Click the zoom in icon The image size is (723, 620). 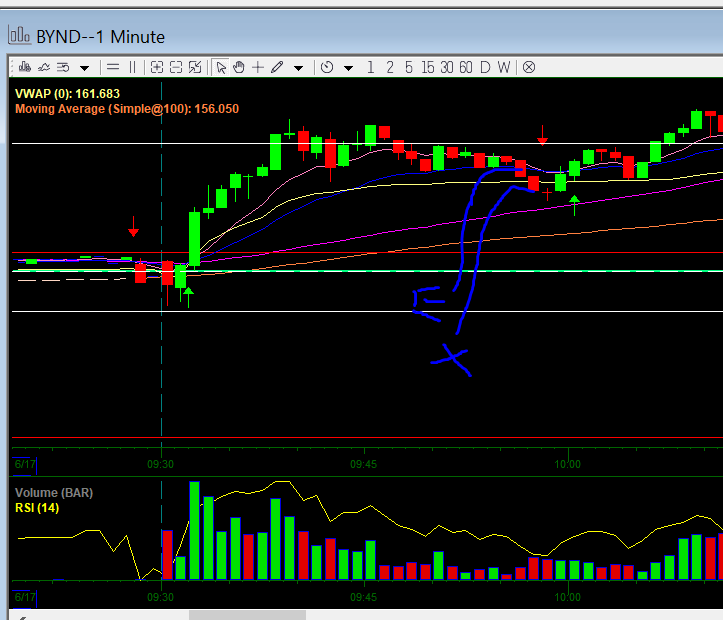tap(157, 67)
